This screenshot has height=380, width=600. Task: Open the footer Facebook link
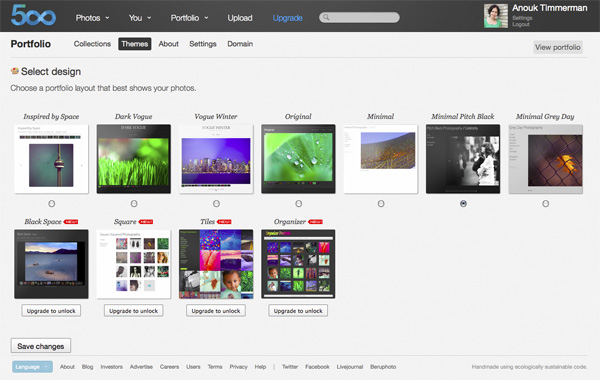click(317, 367)
